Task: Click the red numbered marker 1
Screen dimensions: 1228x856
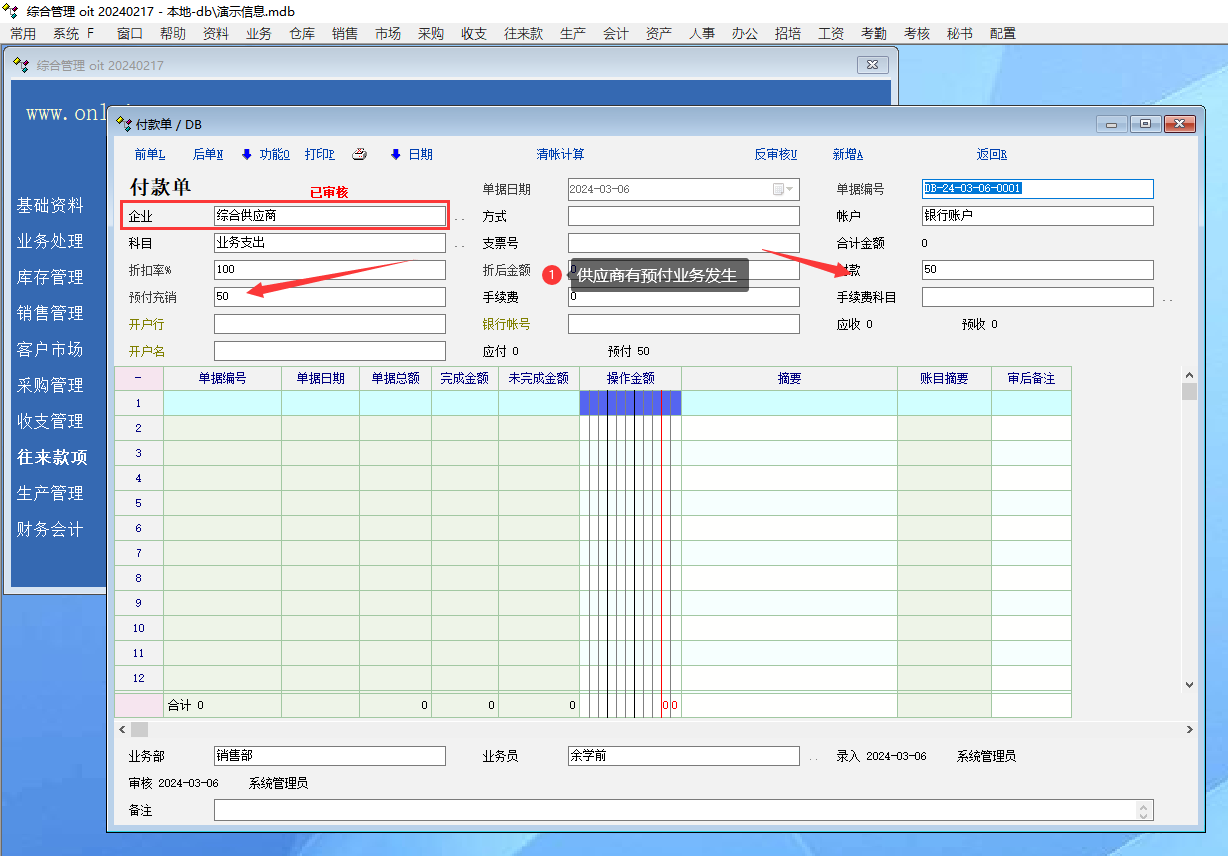Action: [551, 275]
